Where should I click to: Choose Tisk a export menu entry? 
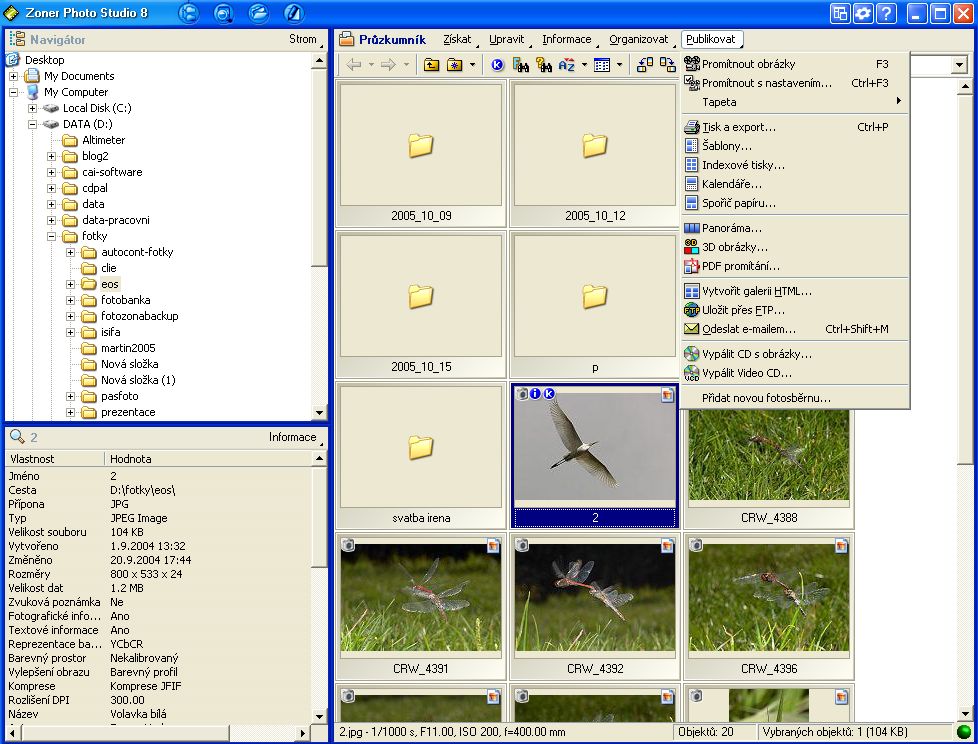pos(795,127)
